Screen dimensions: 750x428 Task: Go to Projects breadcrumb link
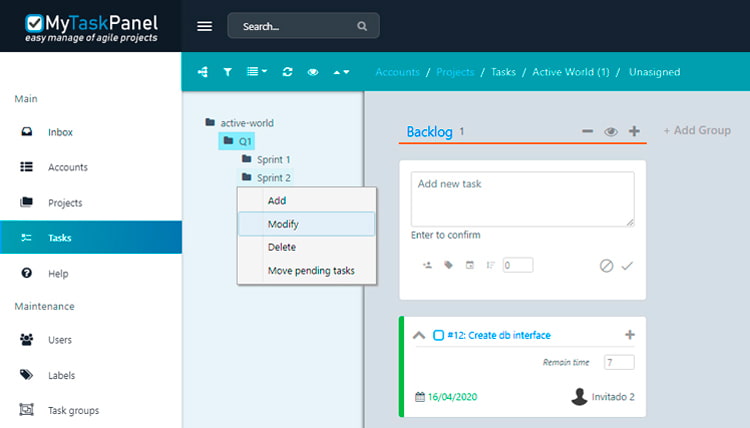(x=455, y=72)
